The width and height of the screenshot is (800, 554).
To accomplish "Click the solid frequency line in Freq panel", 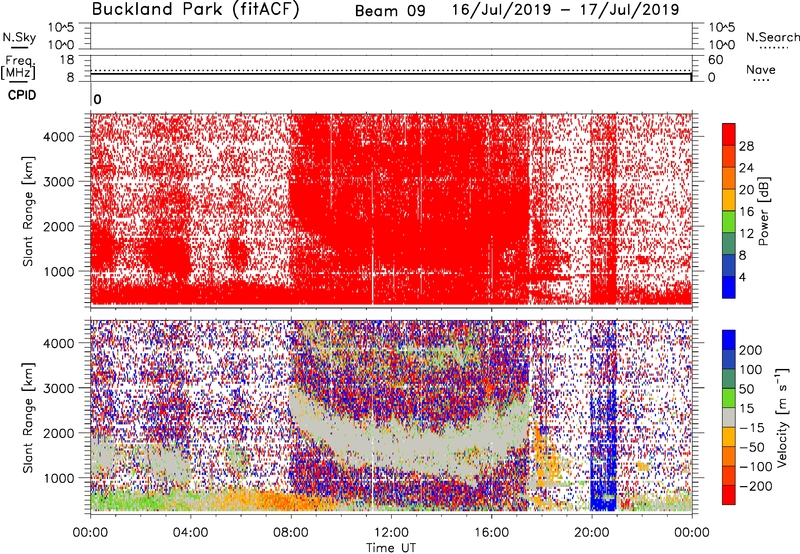I will tap(391, 74).
